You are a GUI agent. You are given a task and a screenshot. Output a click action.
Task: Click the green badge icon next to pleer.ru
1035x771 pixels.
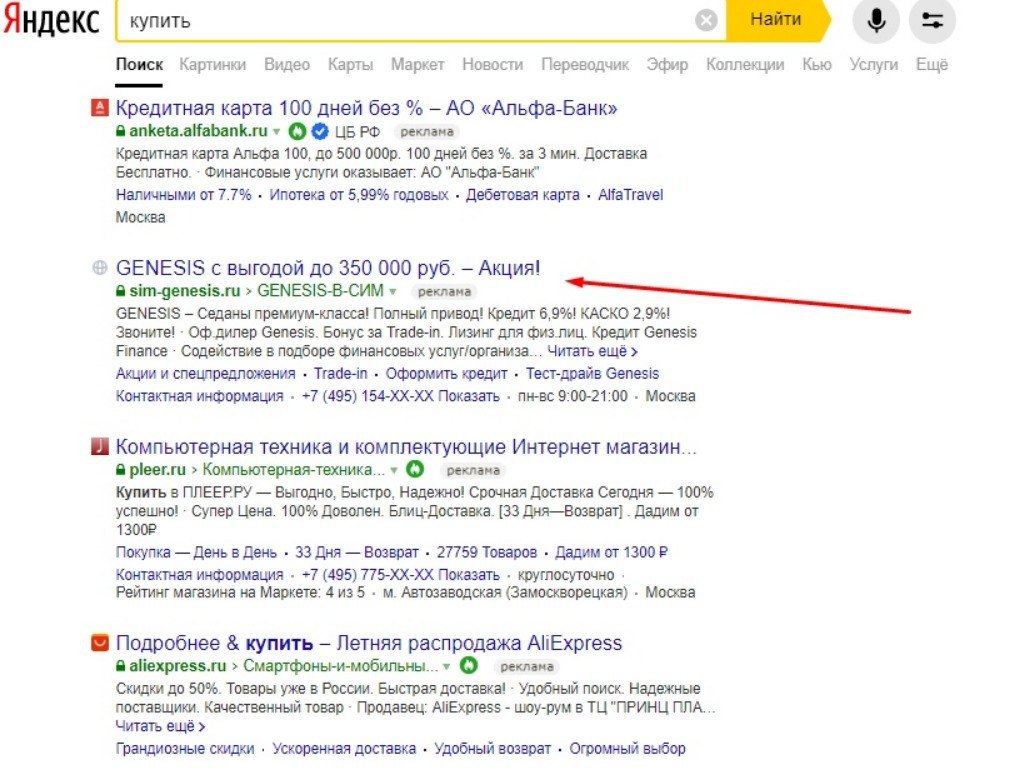pos(415,469)
